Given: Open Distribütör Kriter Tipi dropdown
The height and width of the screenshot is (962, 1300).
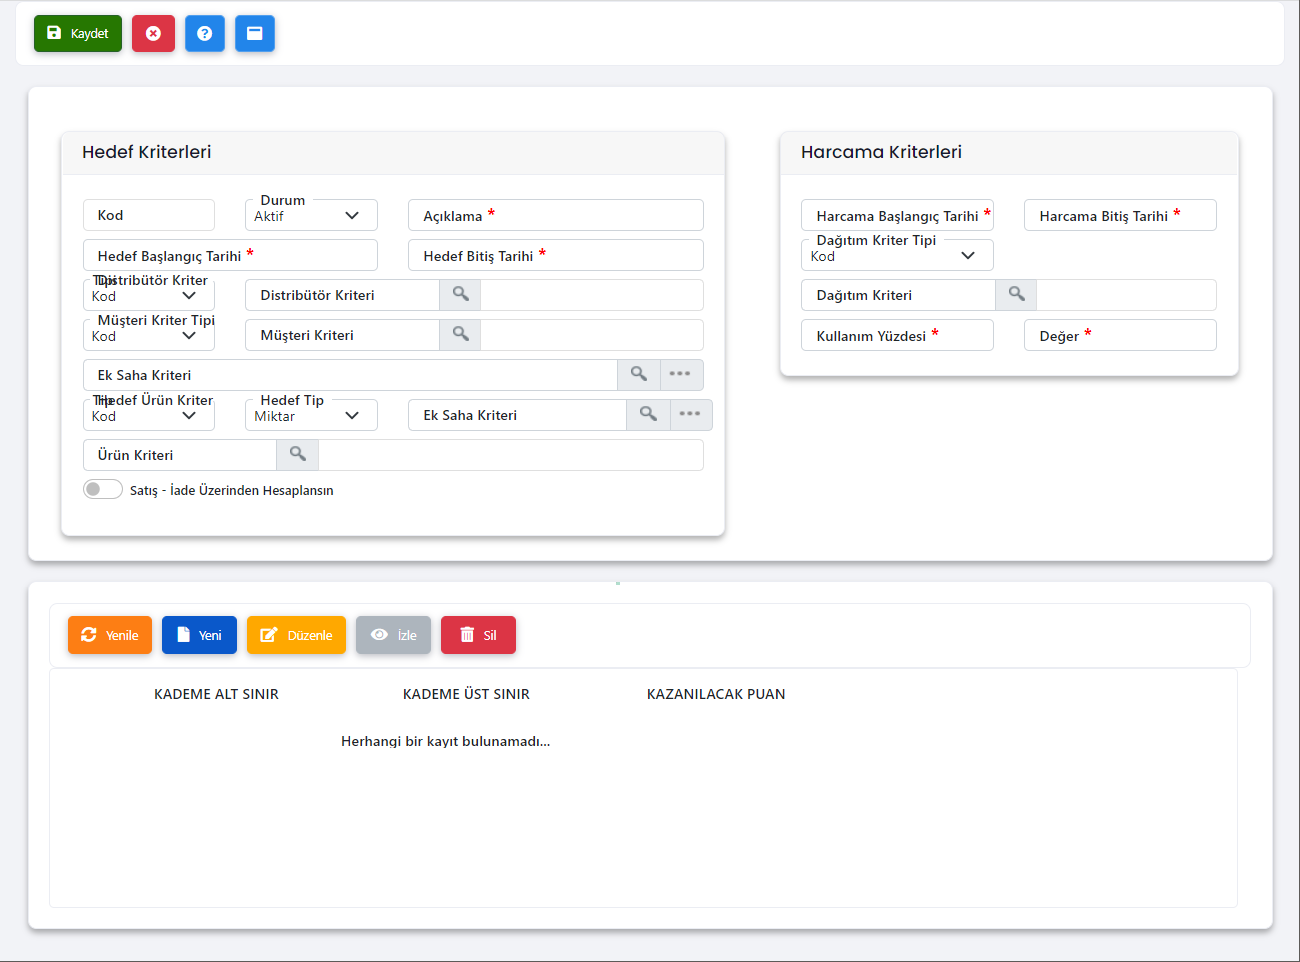Looking at the screenshot, I should (149, 295).
